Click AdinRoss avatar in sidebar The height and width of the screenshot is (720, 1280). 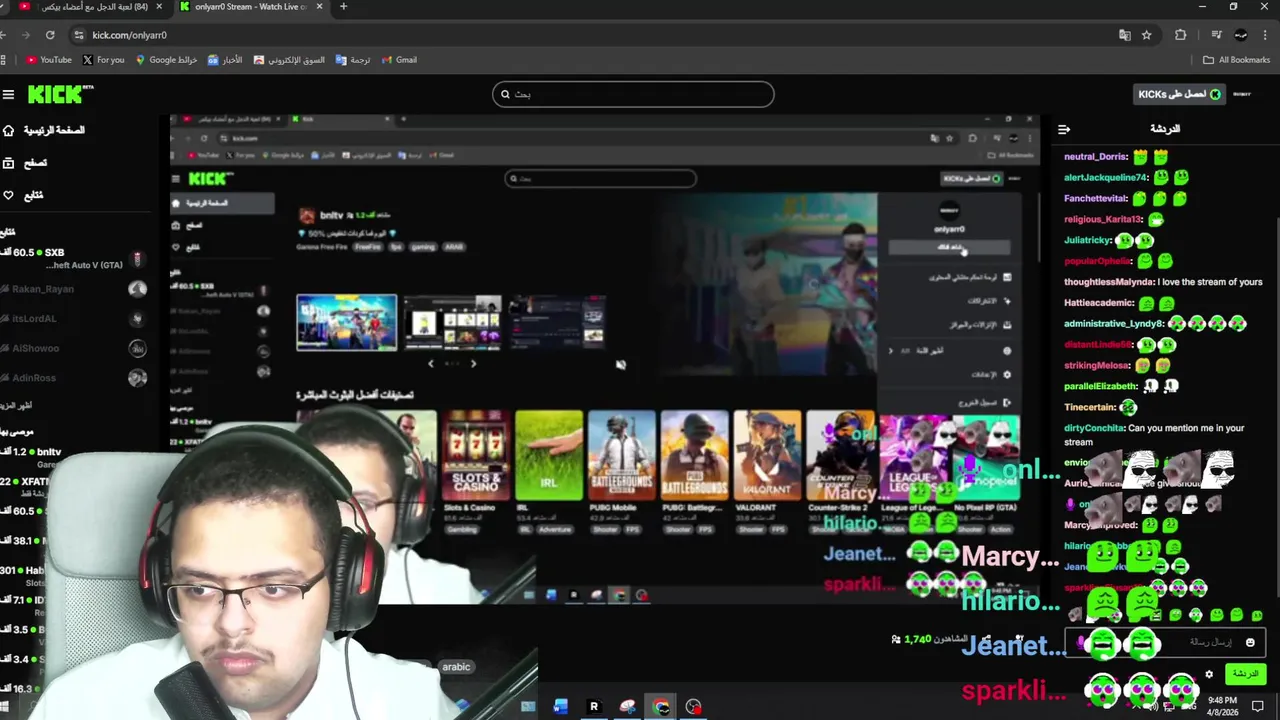pos(138,378)
